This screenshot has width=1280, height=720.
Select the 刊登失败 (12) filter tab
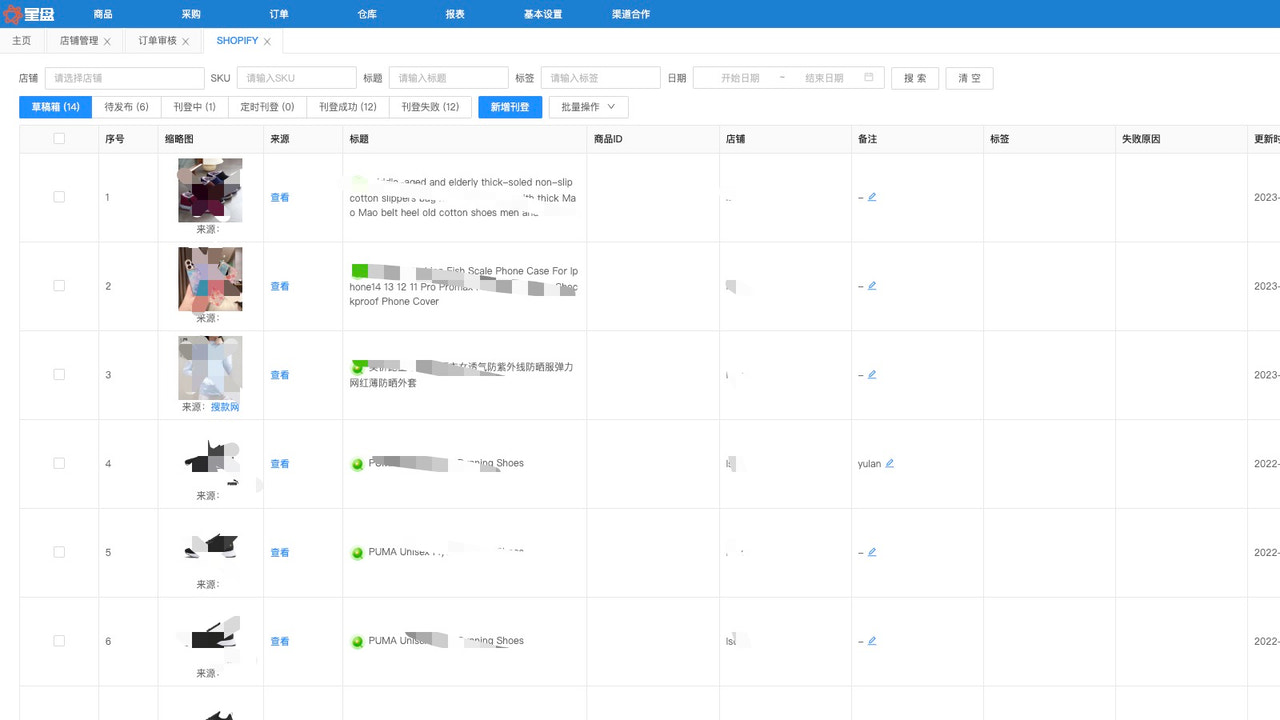click(x=430, y=107)
